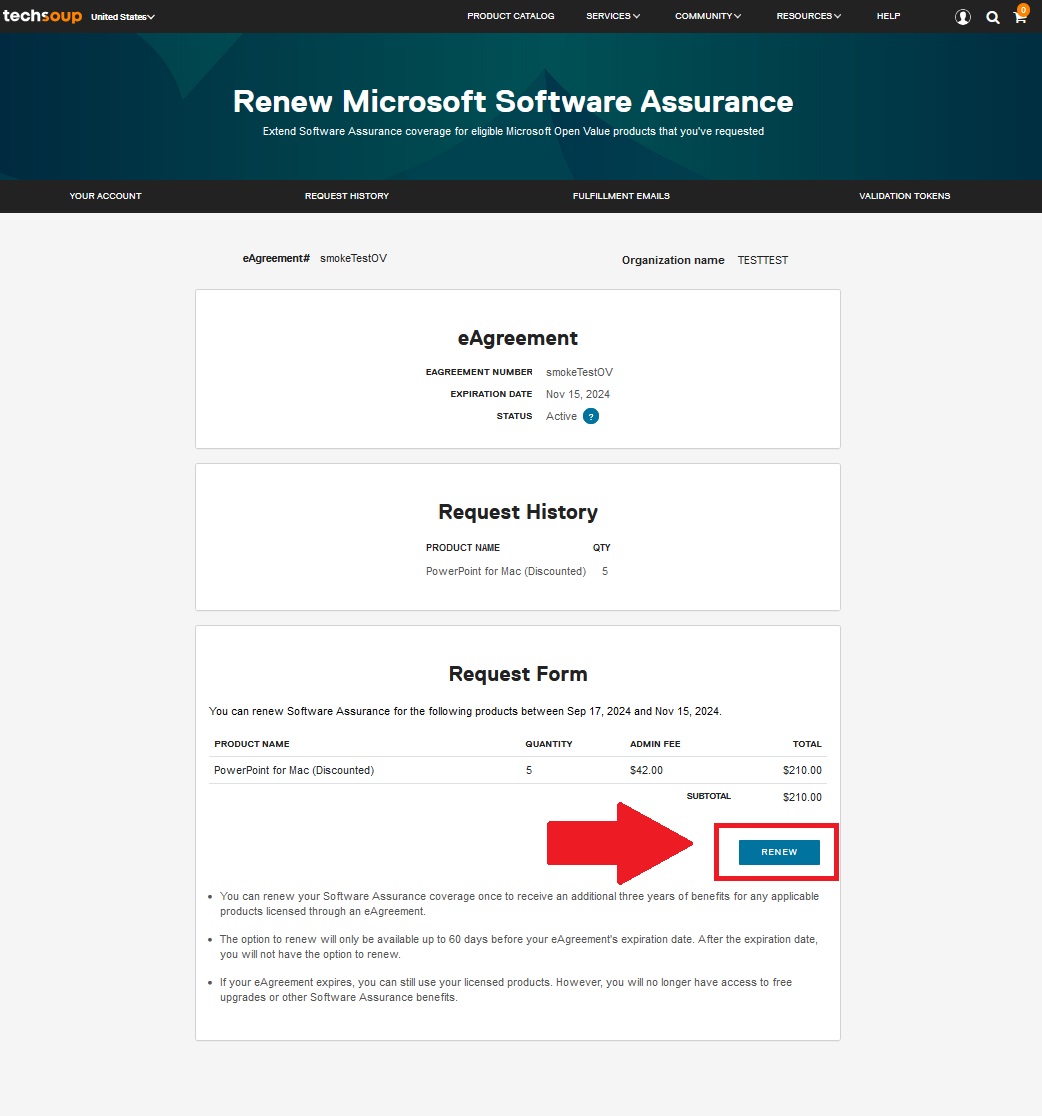The height and width of the screenshot is (1116, 1042).
Task: Click the eAgreement card heading
Action: (x=518, y=338)
